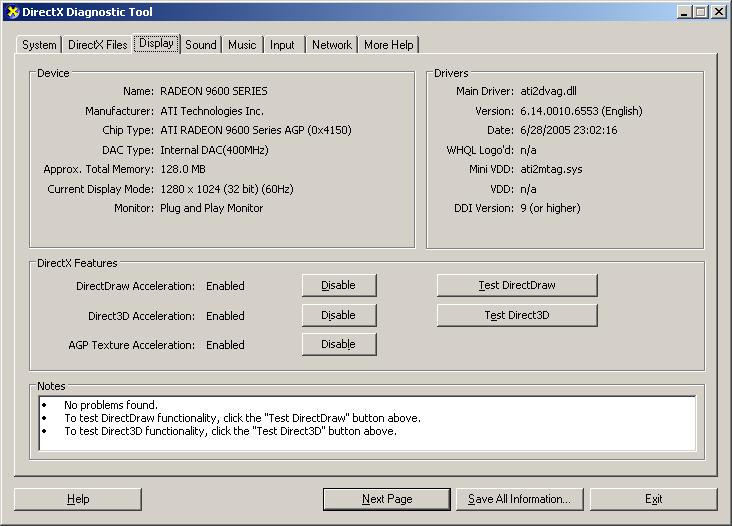
Task: Run the Test Direct3D button
Action: pos(517,315)
